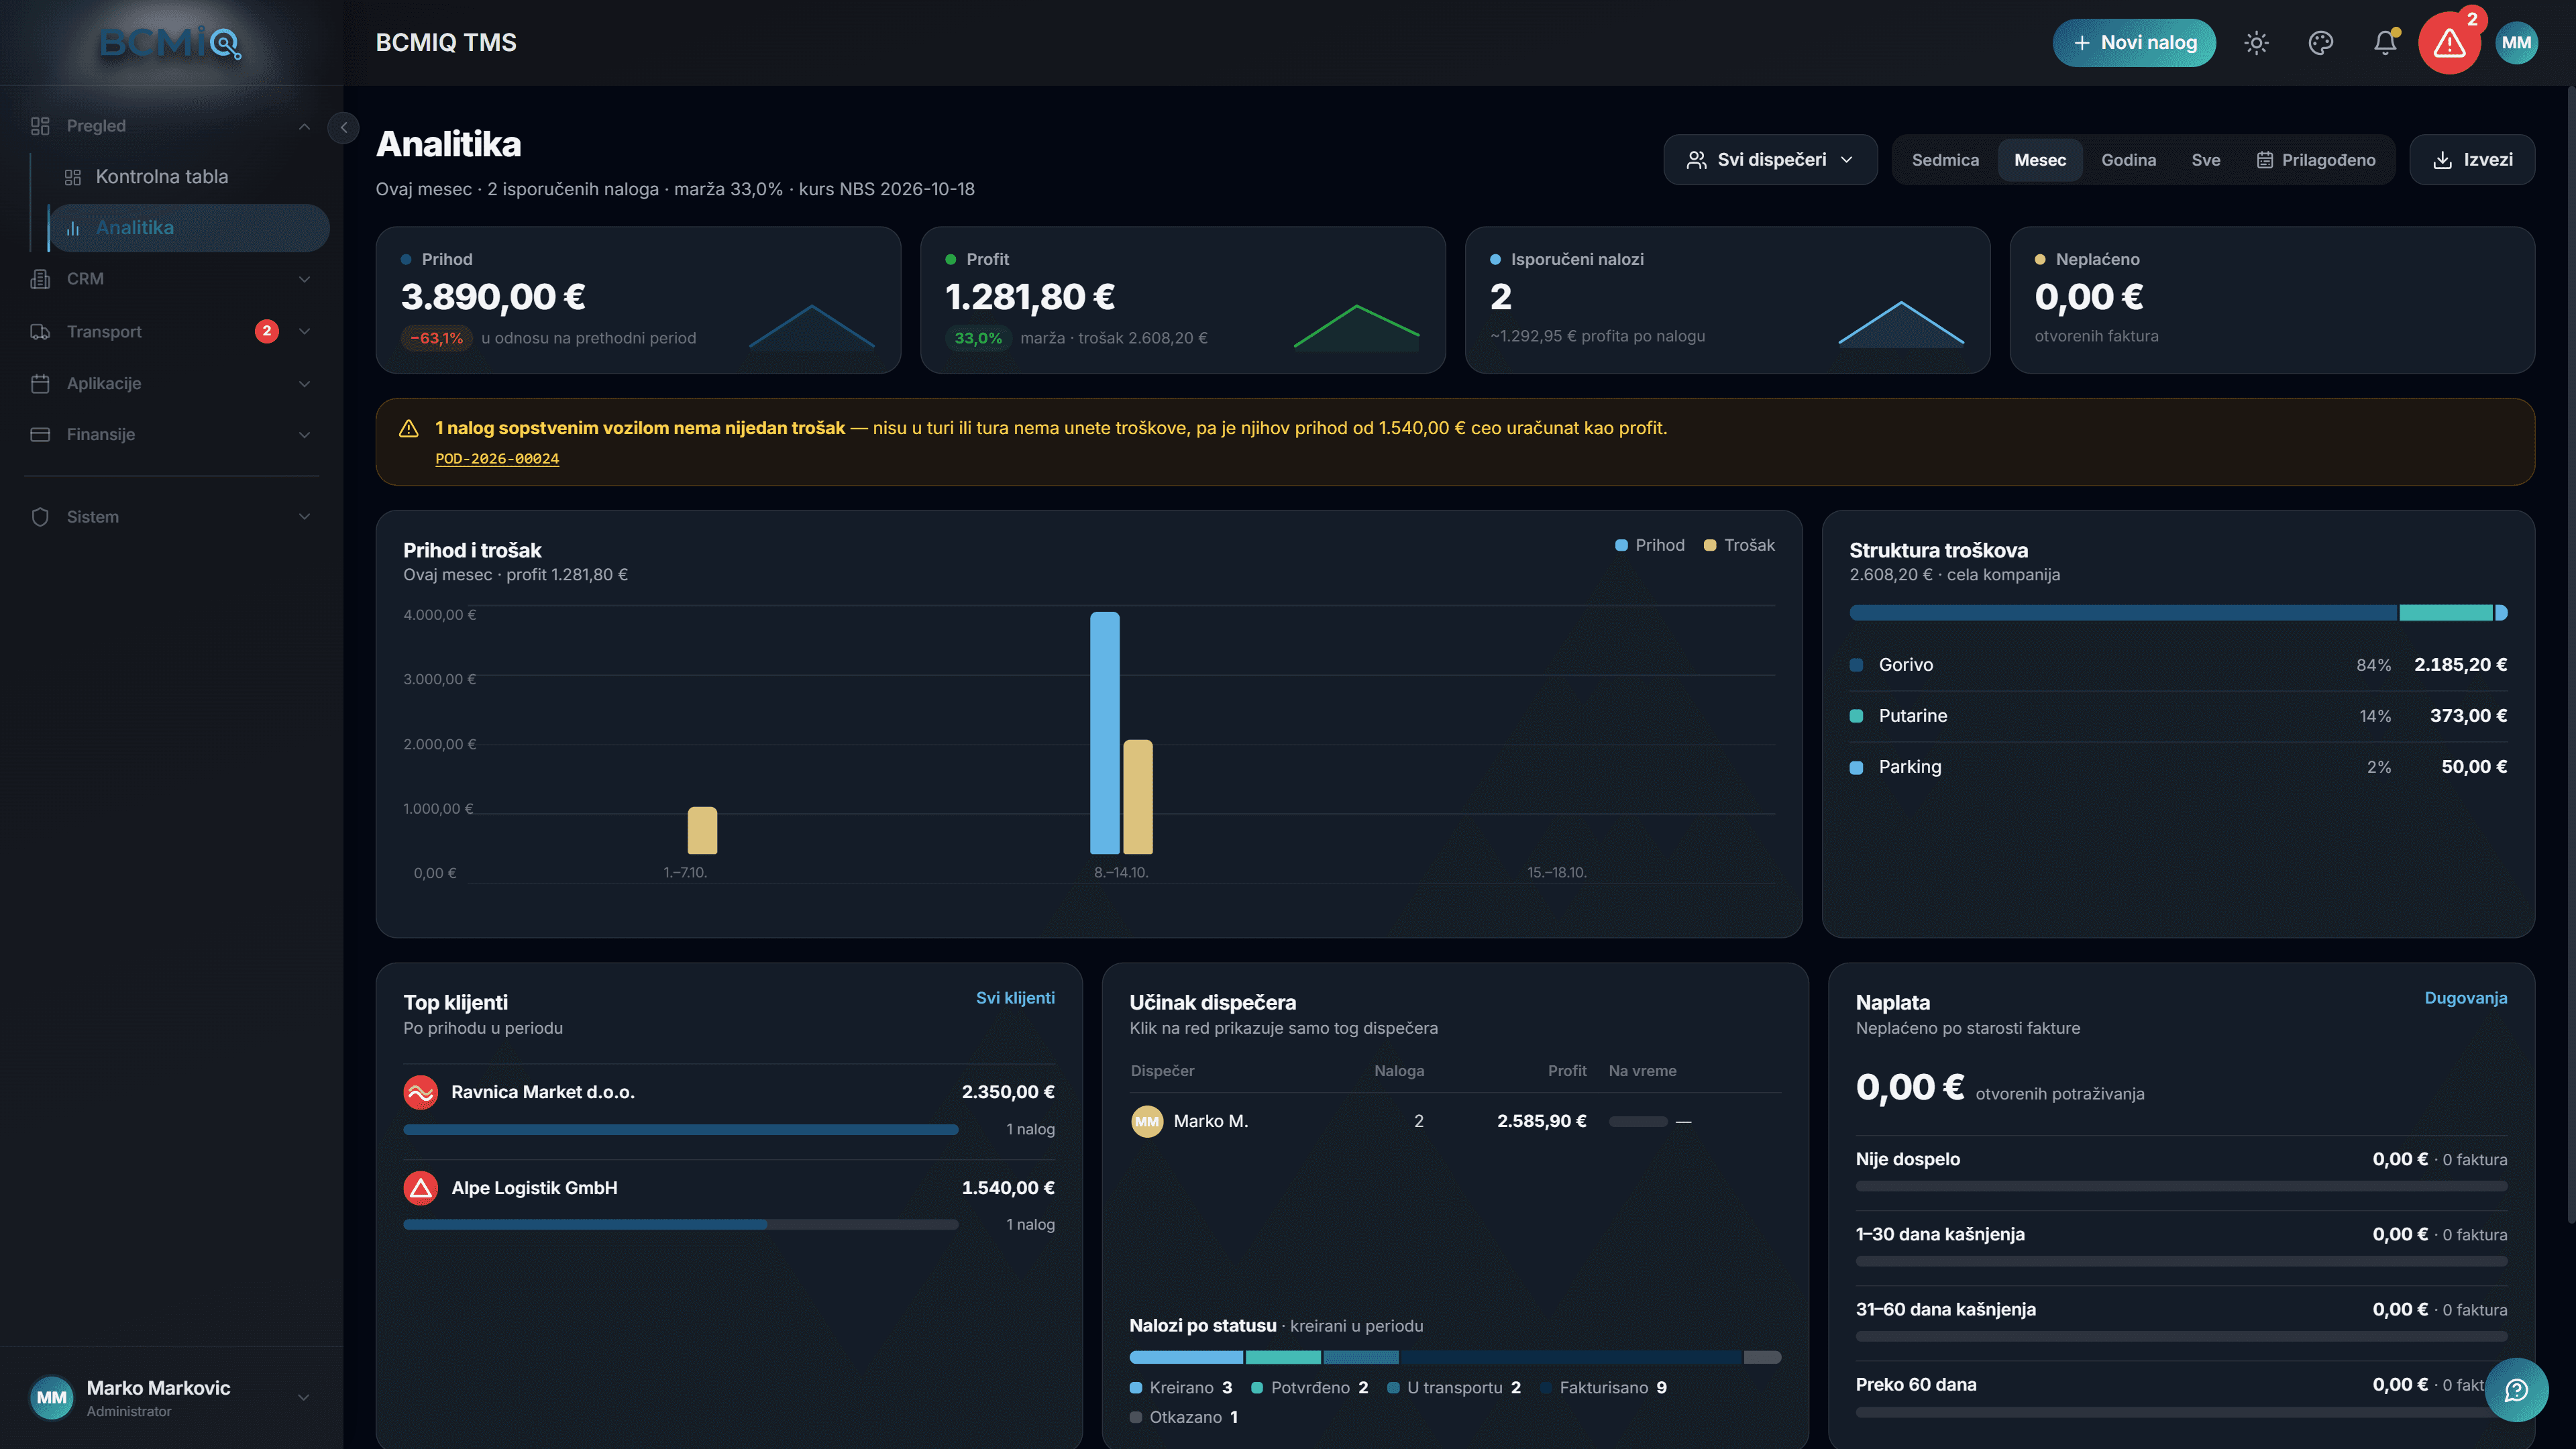The width and height of the screenshot is (2576, 1449).
Task: Expand the Finansije section chevron
Action: coord(304,434)
